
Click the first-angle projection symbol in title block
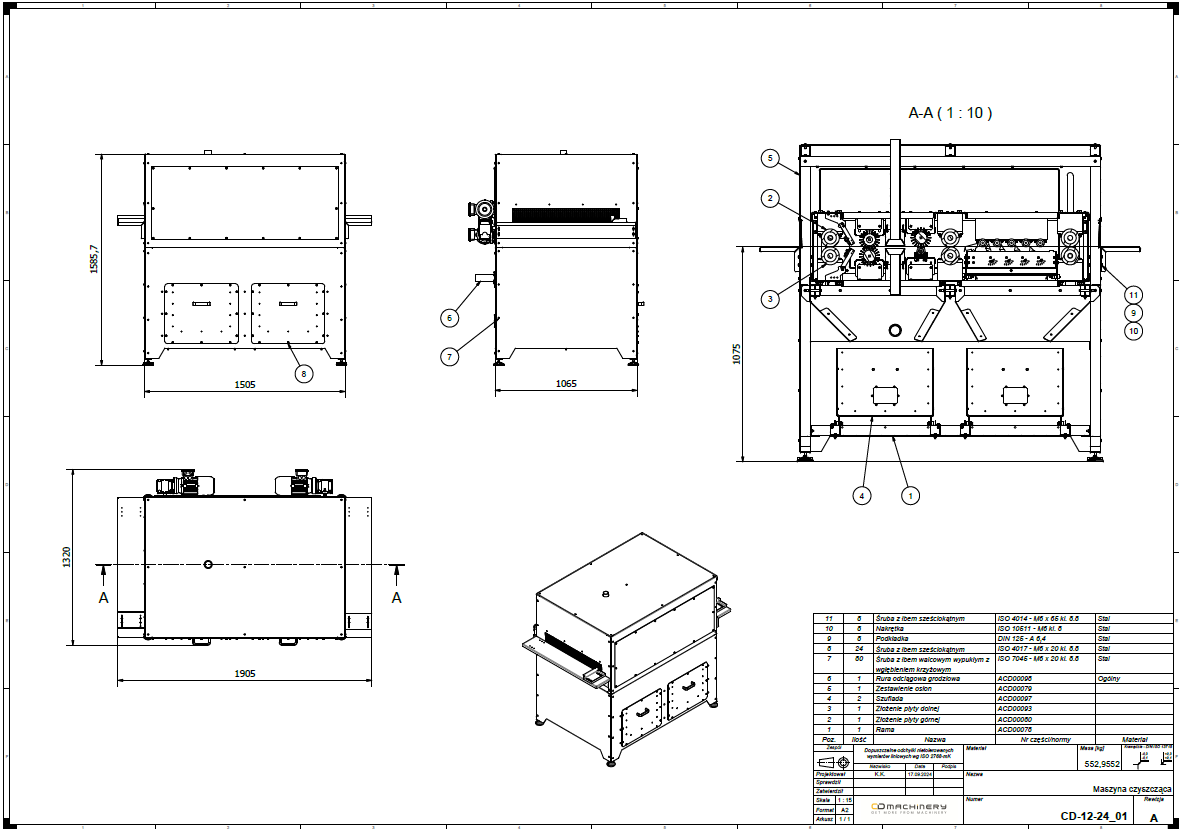(835, 763)
